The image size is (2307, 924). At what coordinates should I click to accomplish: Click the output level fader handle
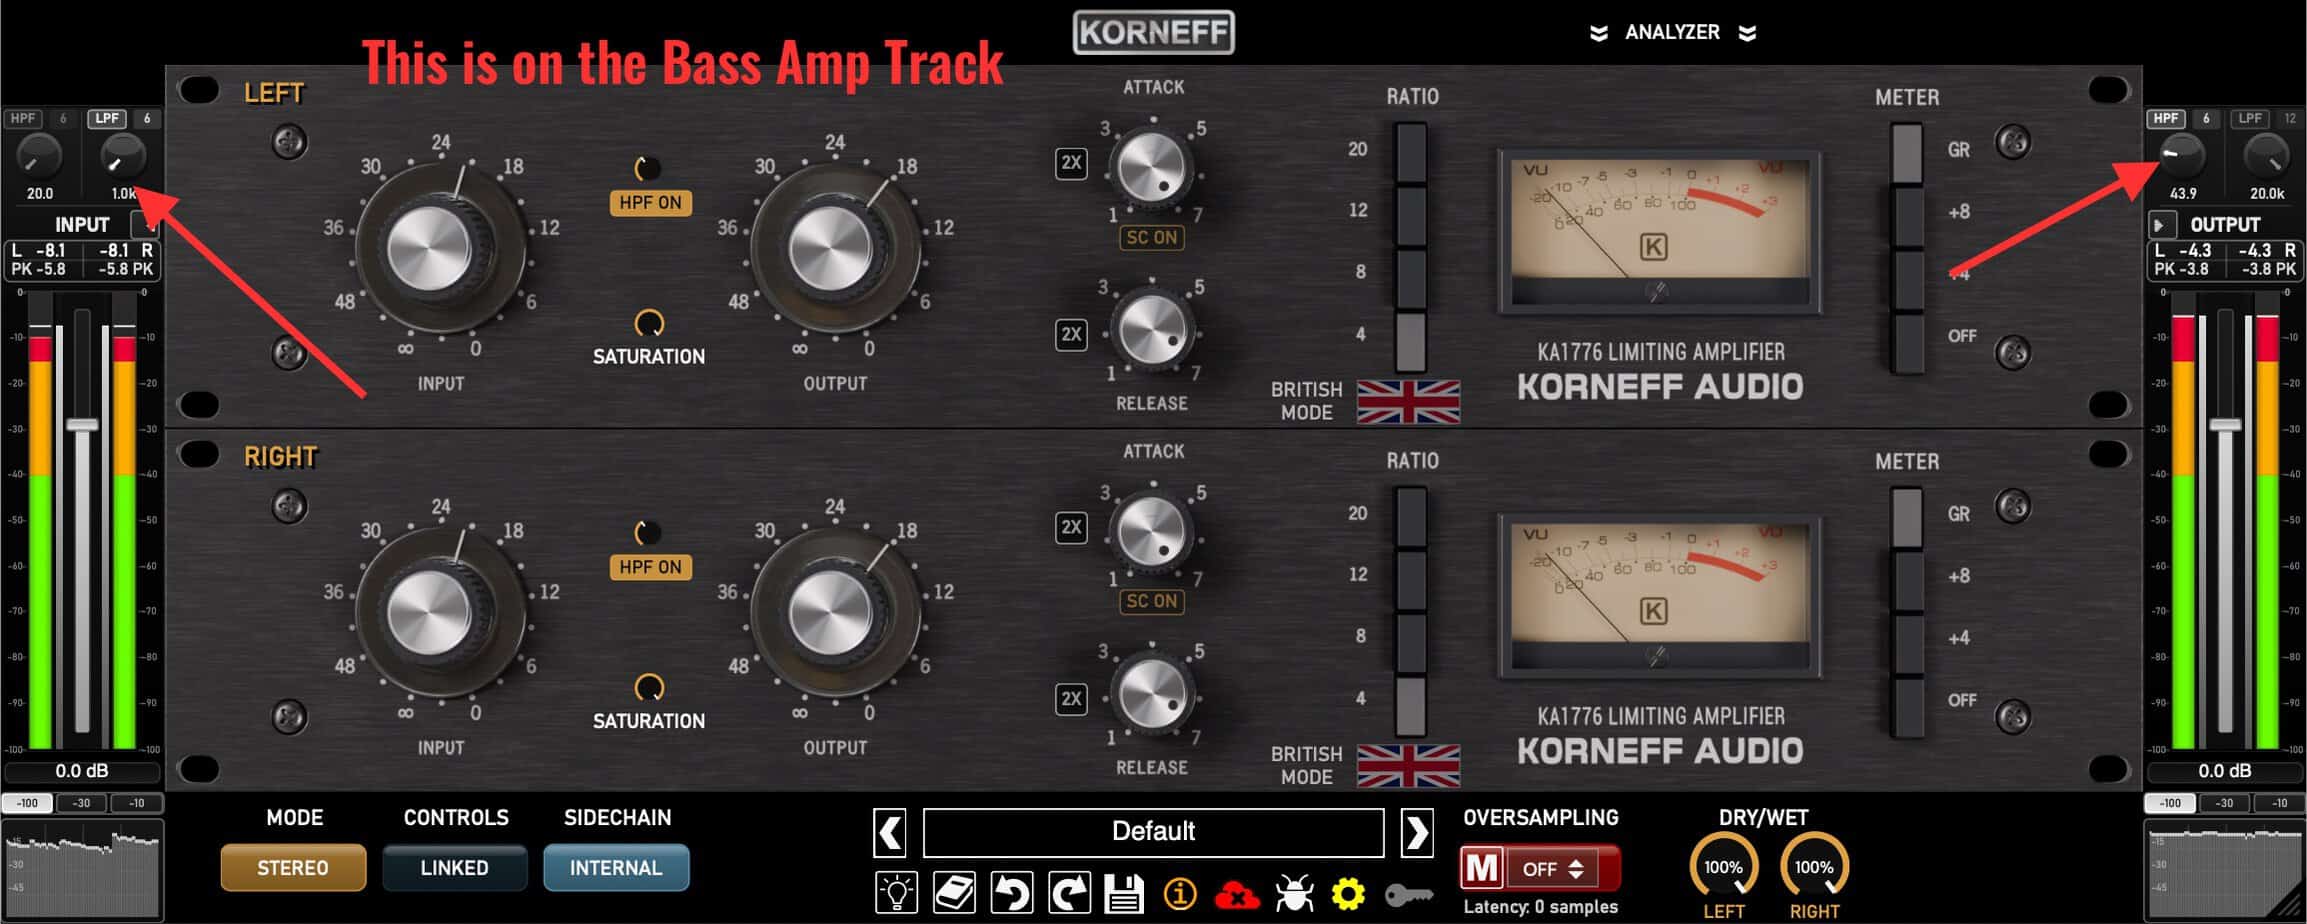[2225, 425]
